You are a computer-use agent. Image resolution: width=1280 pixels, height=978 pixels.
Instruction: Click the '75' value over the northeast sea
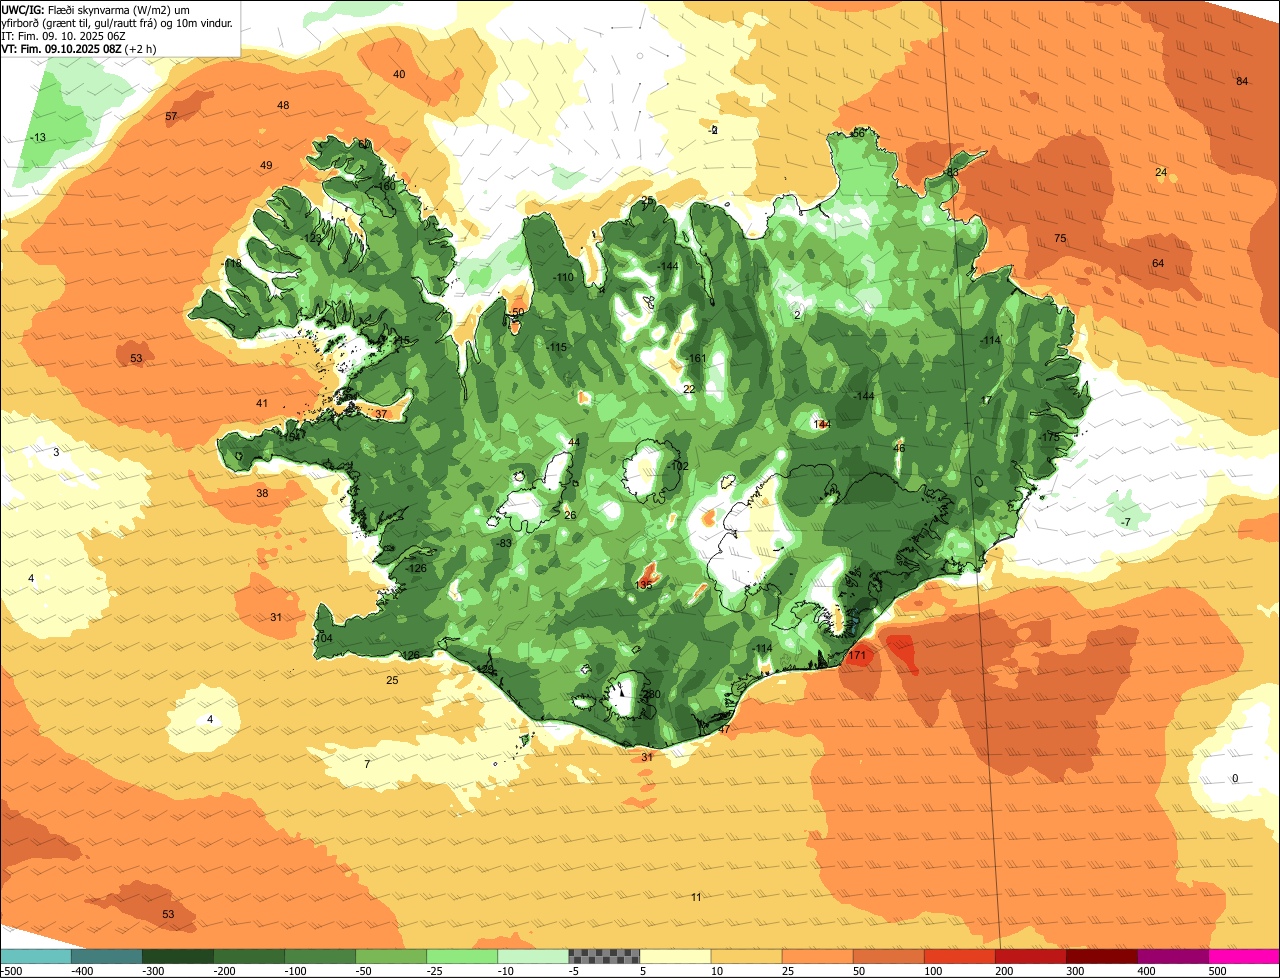1060,238
